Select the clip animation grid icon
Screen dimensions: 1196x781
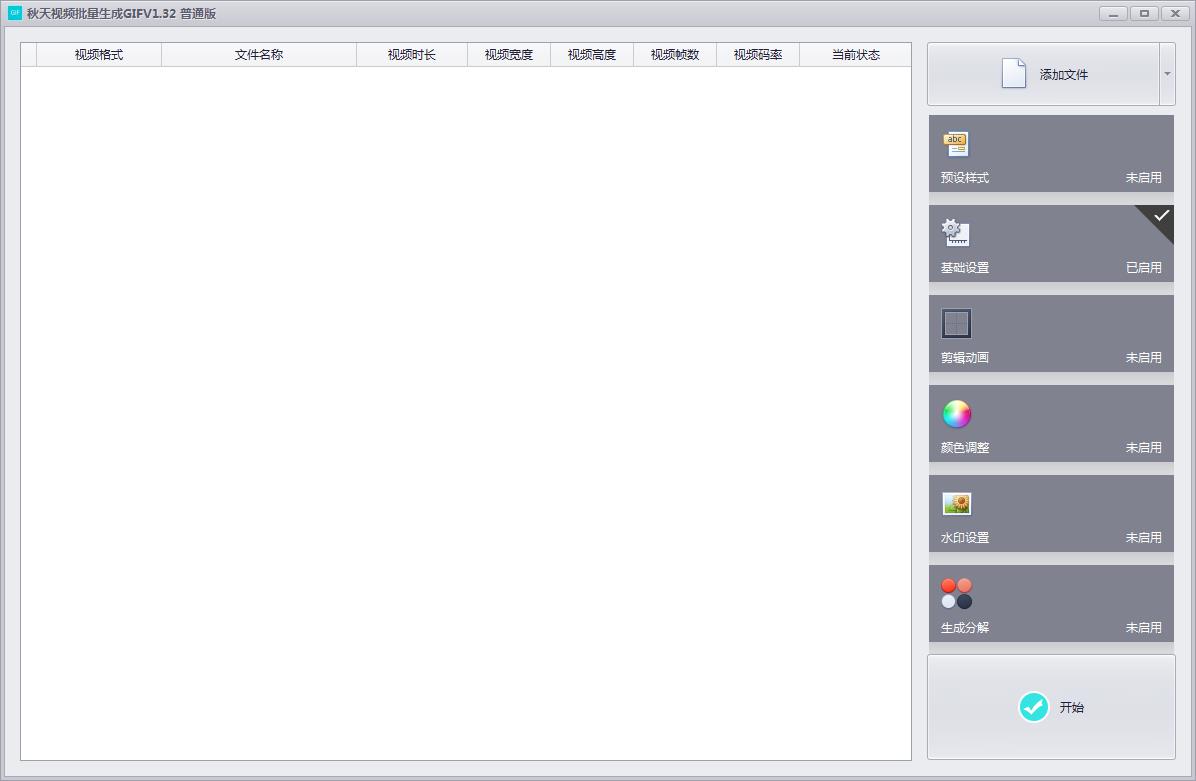pos(956,323)
